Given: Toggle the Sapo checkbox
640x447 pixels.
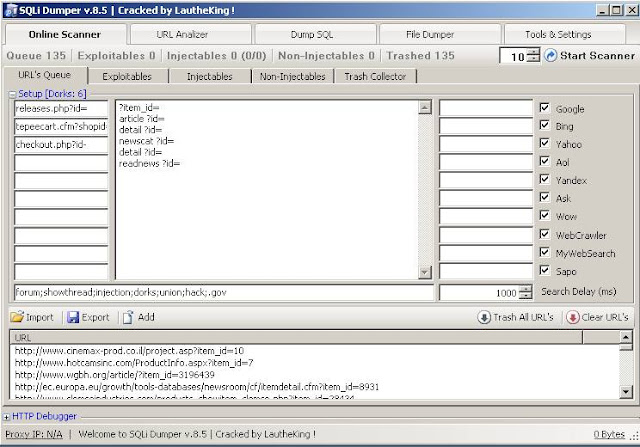Looking at the screenshot, I should (x=544, y=270).
